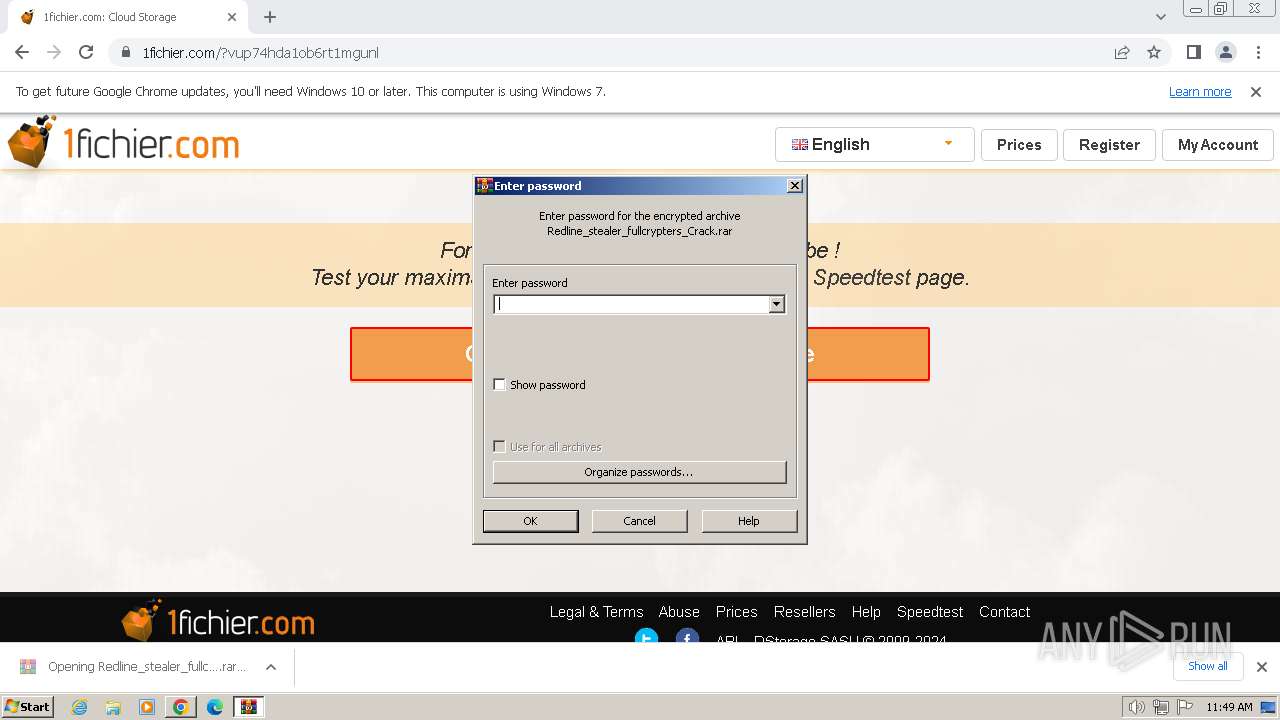Open the Prices page from header

tap(1019, 145)
